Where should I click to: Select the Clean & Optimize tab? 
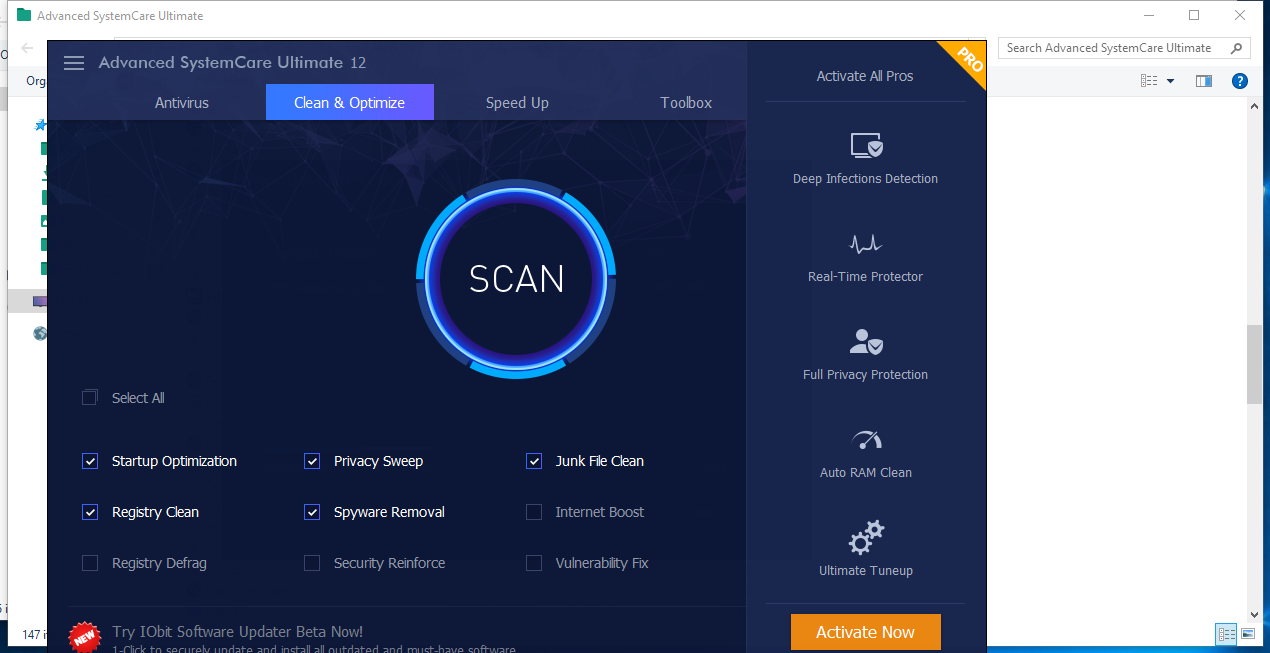(x=350, y=102)
